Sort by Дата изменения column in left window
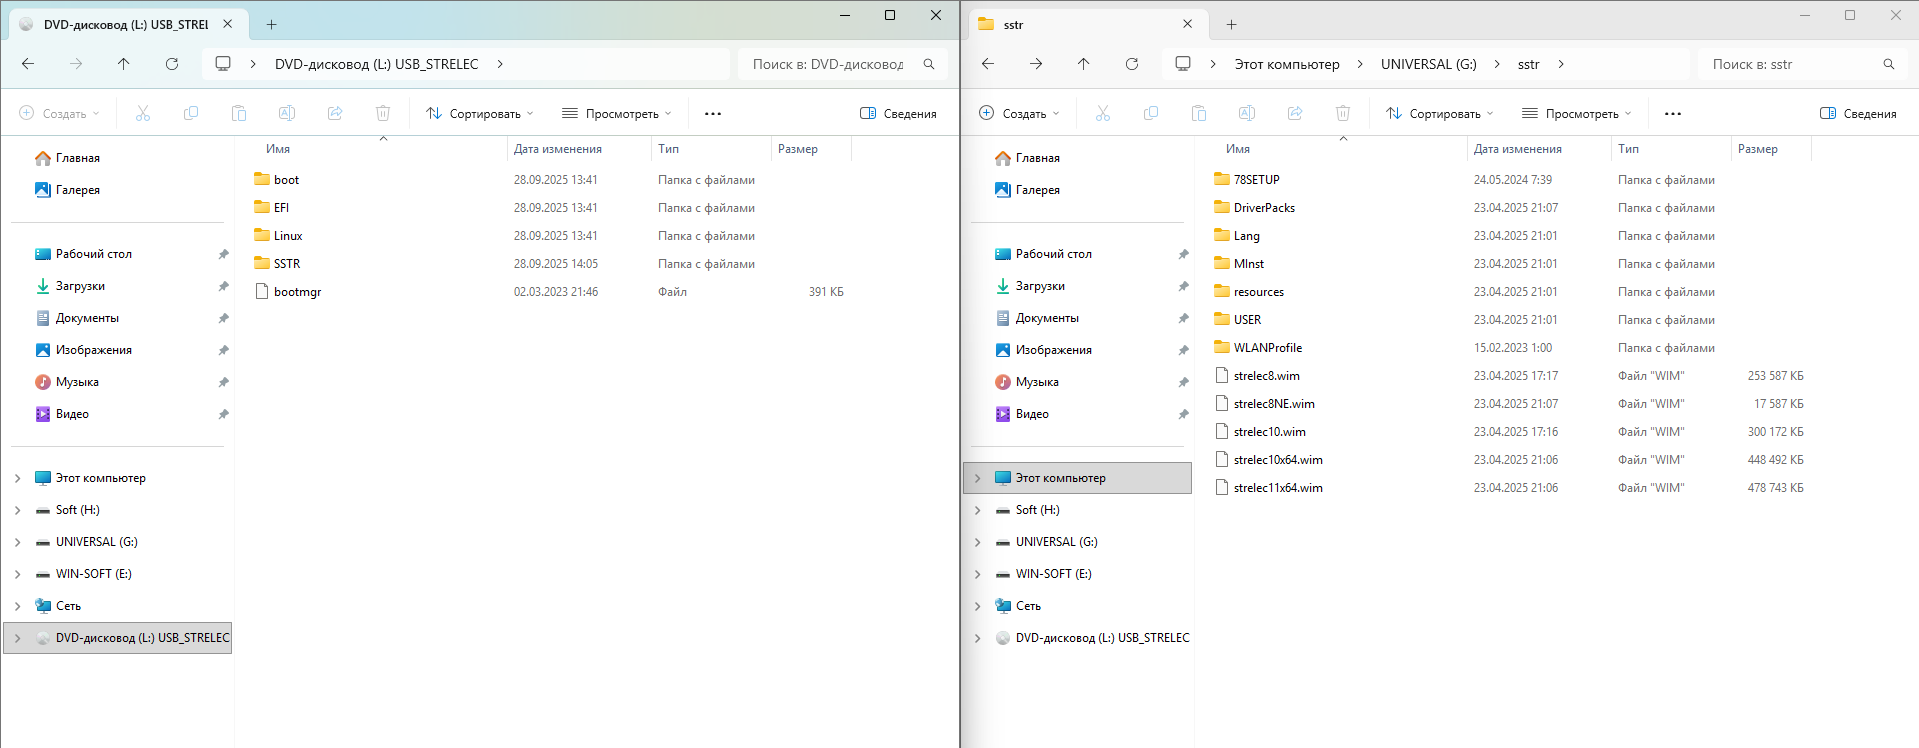Viewport: 1919px width, 748px height. tap(557, 149)
